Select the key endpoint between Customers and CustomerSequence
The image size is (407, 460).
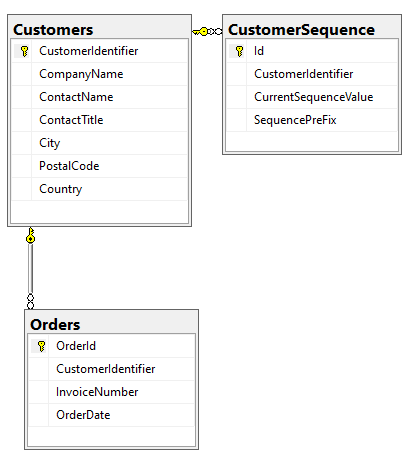pyautogui.click(x=201, y=31)
